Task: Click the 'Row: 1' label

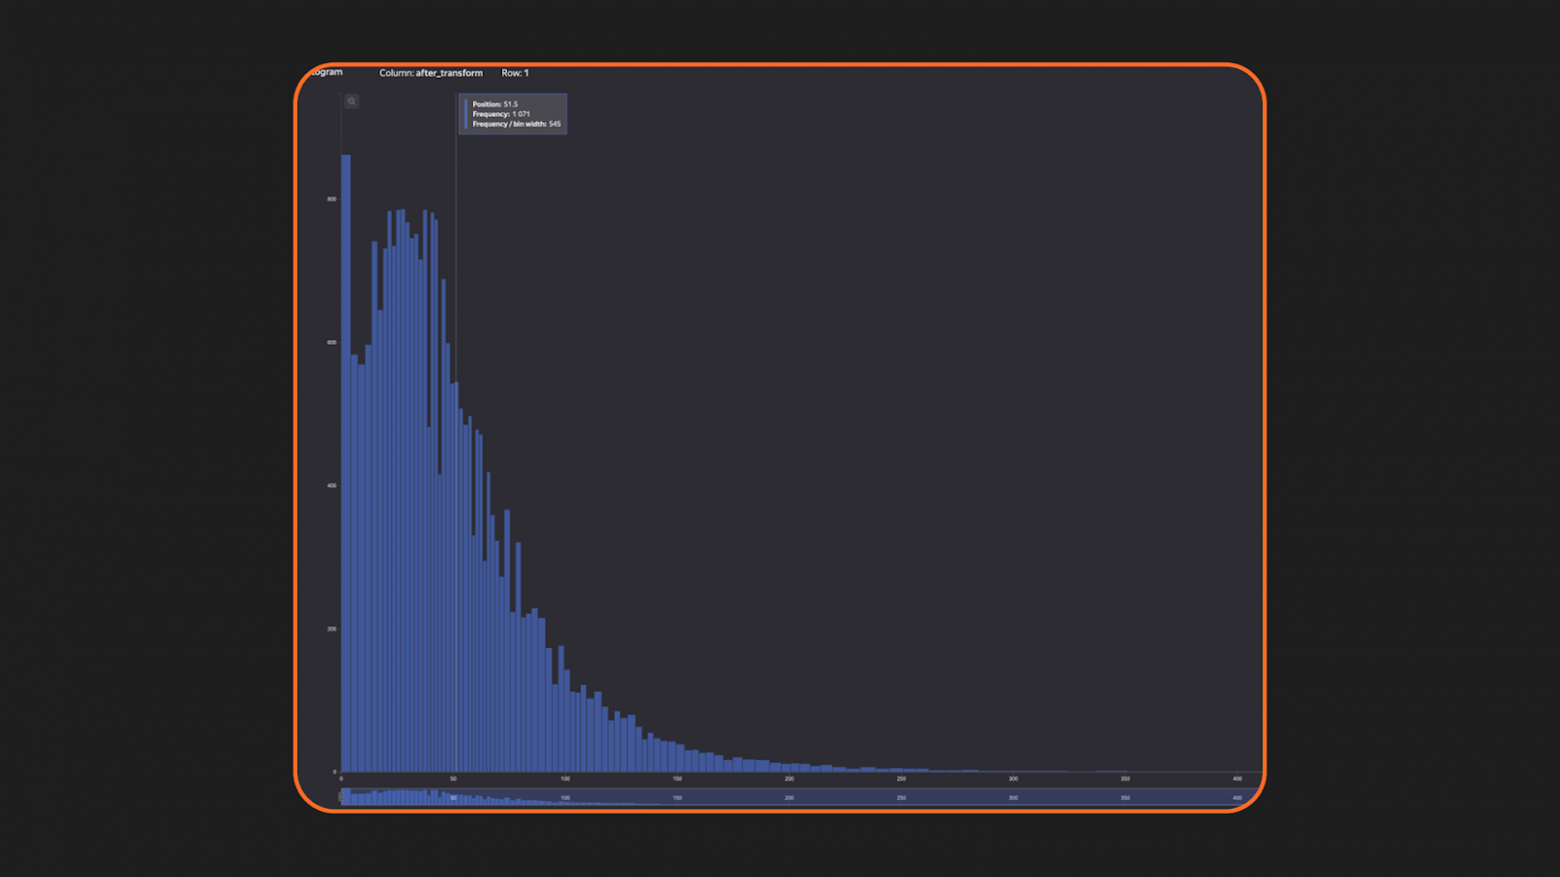Action: [x=515, y=73]
